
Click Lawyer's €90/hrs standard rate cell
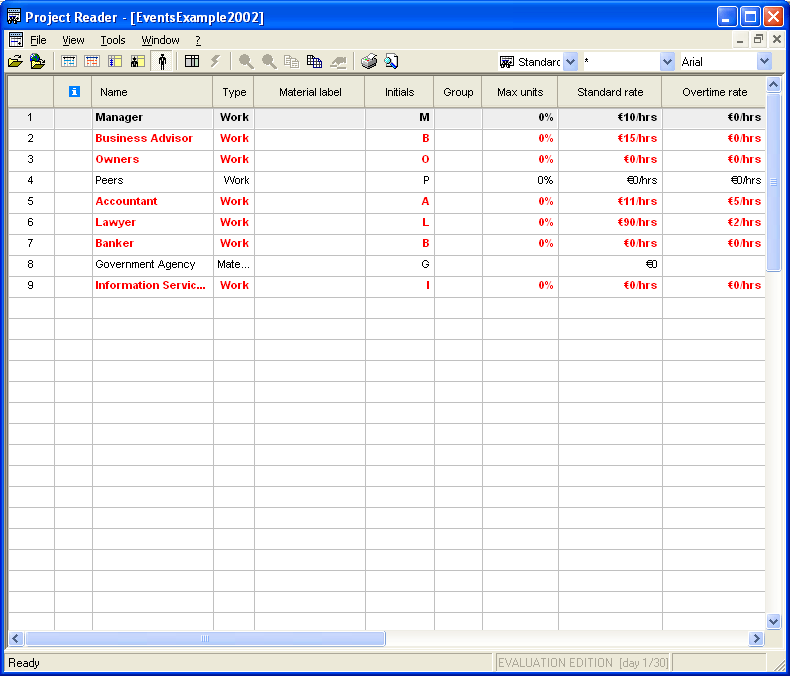tap(610, 223)
